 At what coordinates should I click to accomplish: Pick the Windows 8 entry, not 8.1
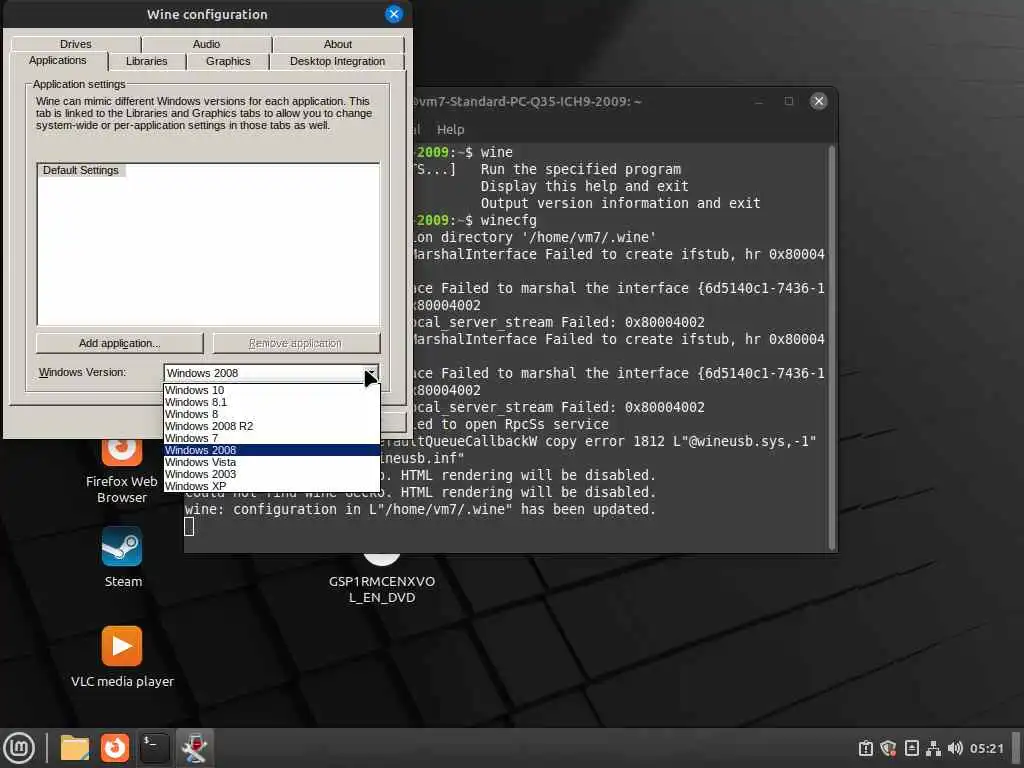point(272,414)
